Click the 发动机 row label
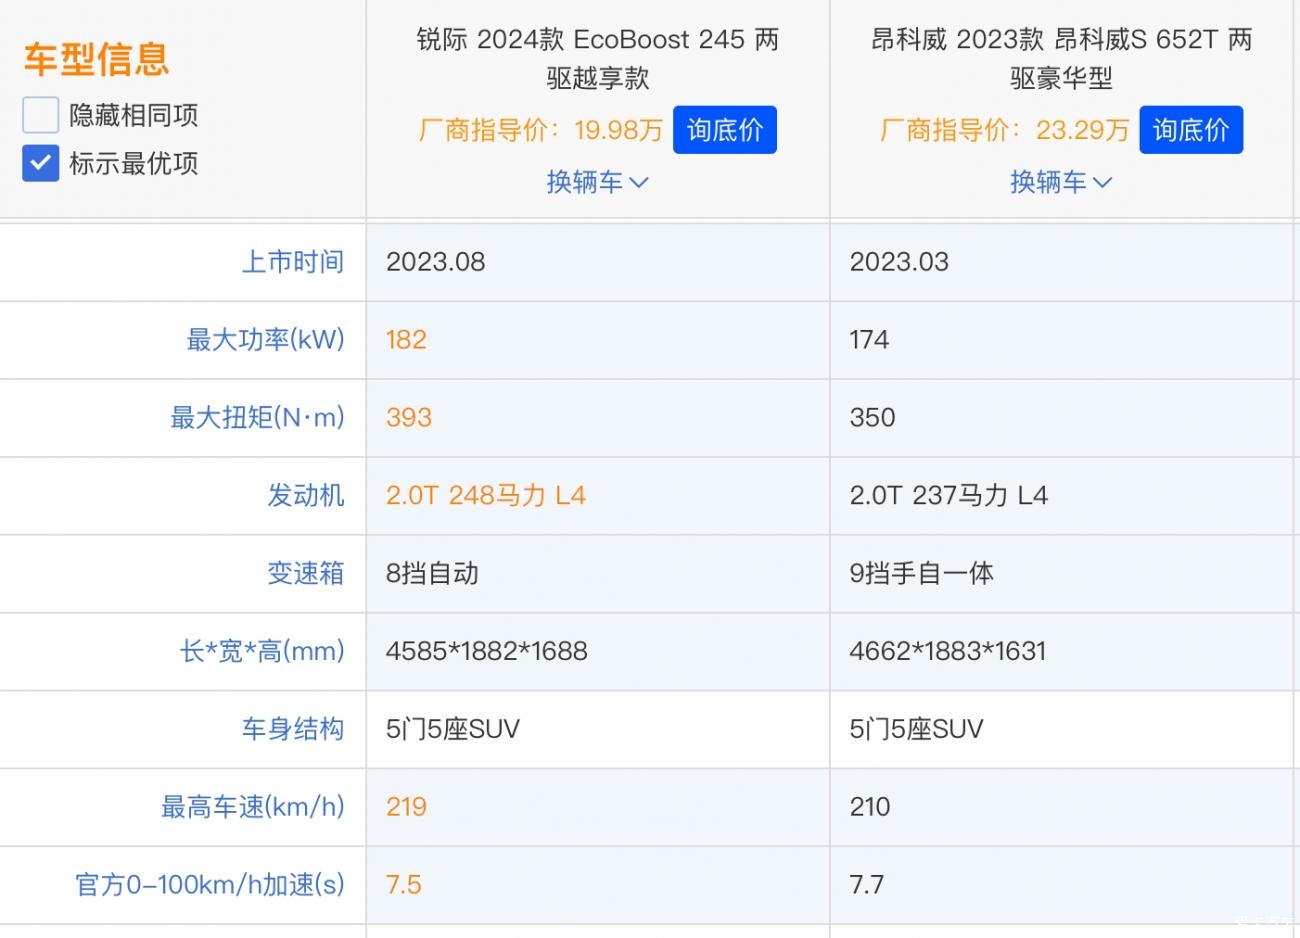This screenshot has height=938, width=1300. tap(306, 496)
